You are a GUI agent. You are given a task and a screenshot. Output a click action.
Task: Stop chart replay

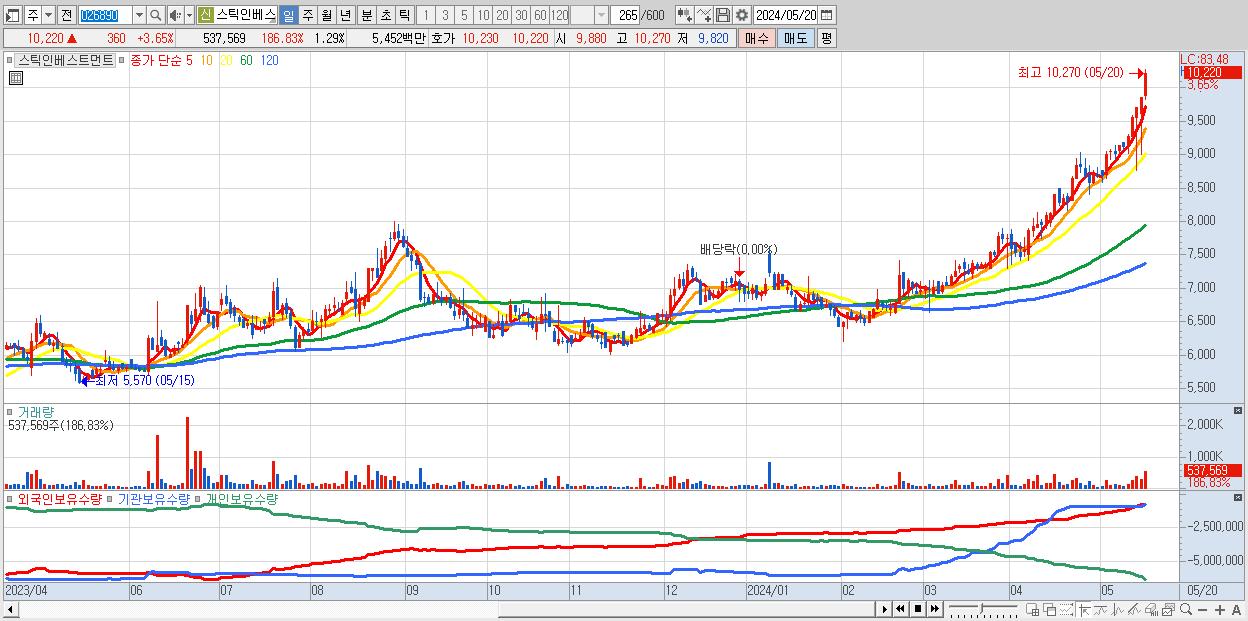pos(918,609)
